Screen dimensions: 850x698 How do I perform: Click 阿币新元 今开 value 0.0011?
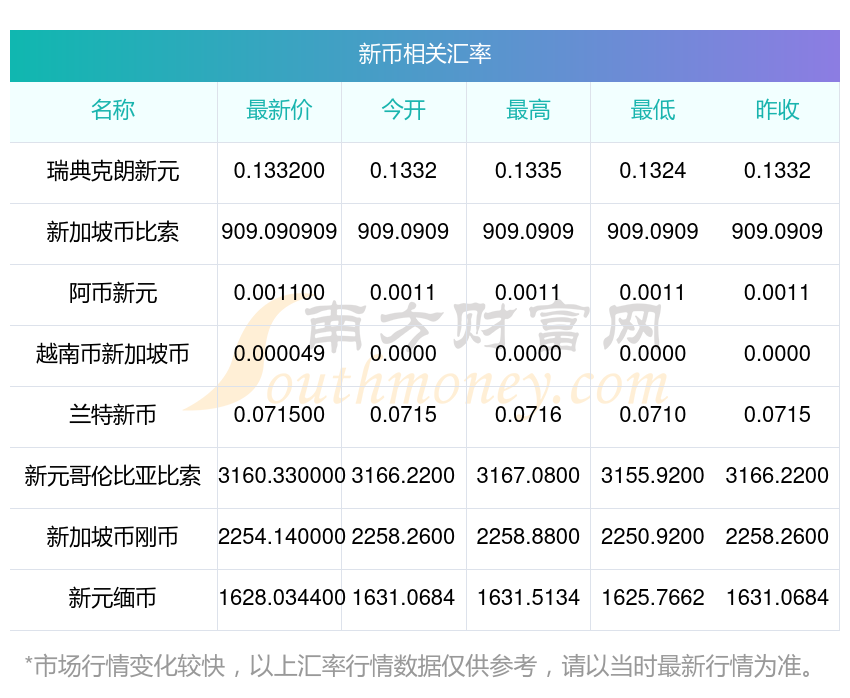403,293
